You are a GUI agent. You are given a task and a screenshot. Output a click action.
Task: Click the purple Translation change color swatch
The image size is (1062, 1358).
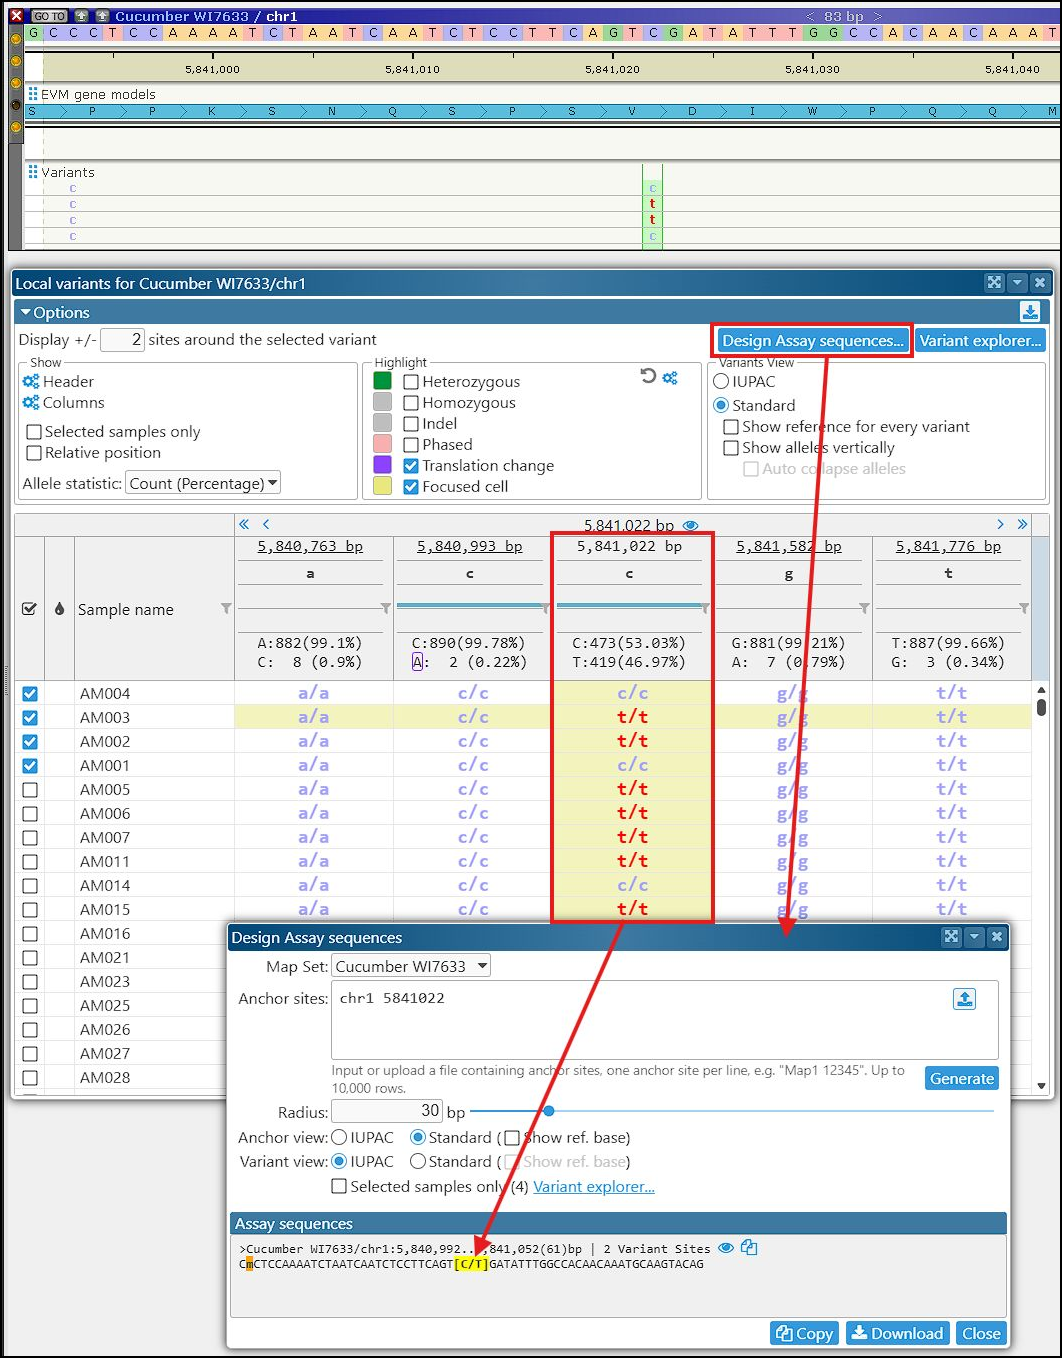tap(382, 465)
